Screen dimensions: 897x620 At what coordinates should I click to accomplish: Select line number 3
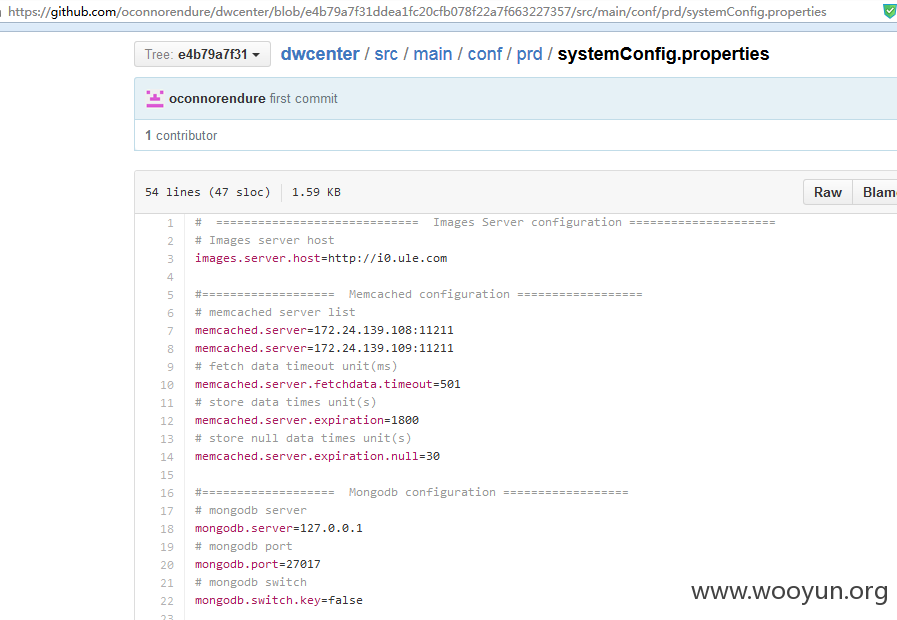pos(170,259)
